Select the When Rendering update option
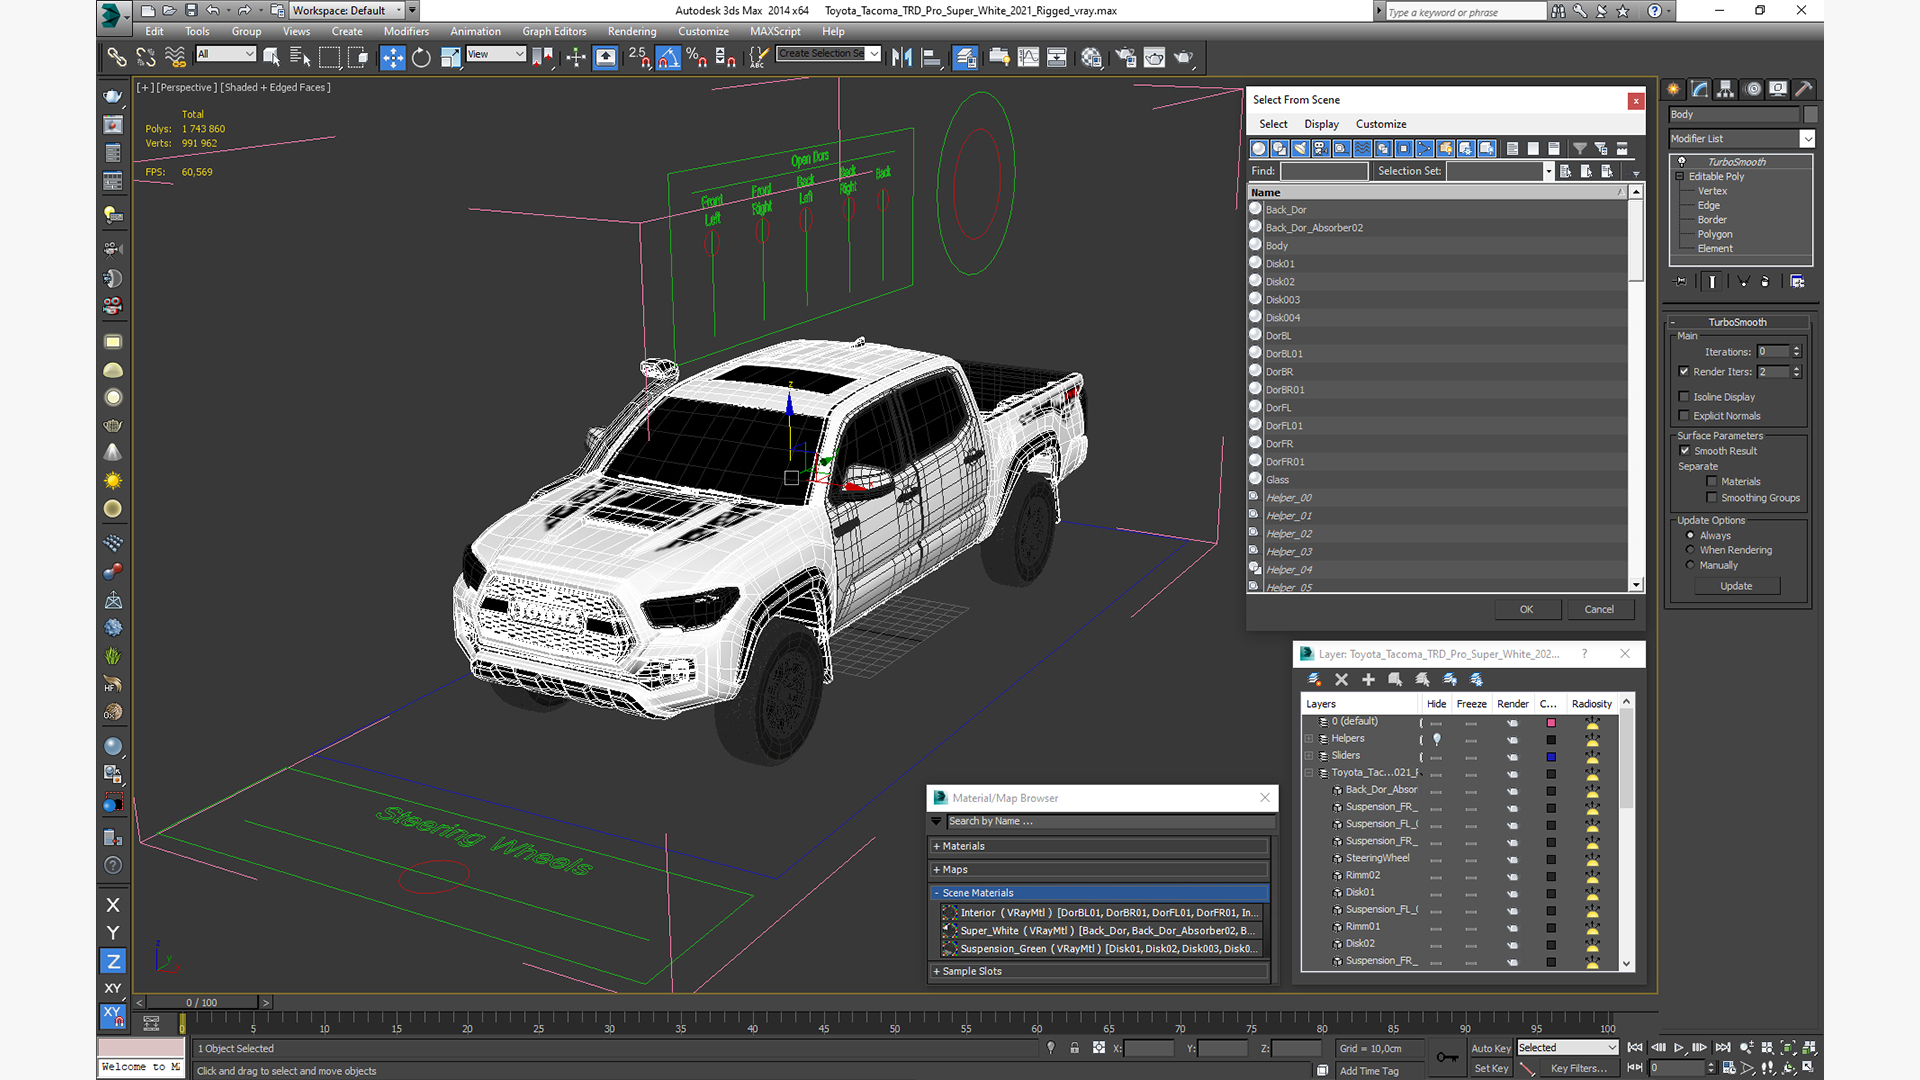Screen dimensions: 1920x1080 (x=1691, y=550)
